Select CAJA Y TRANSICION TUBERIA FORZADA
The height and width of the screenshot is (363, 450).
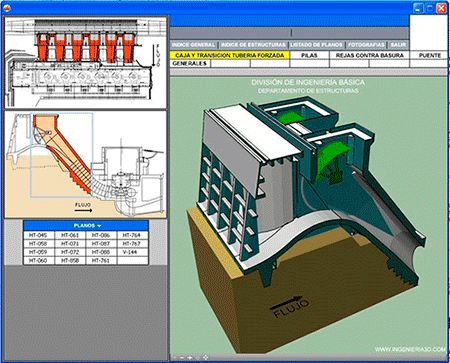pos(230,55)
